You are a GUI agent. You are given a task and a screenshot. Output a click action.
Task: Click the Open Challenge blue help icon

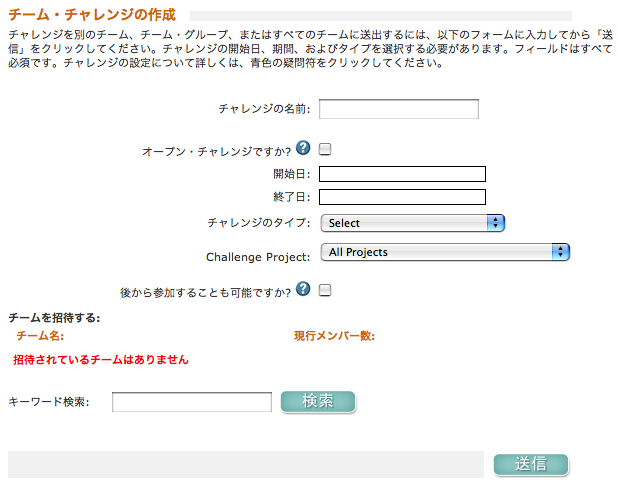coord(304,150)
